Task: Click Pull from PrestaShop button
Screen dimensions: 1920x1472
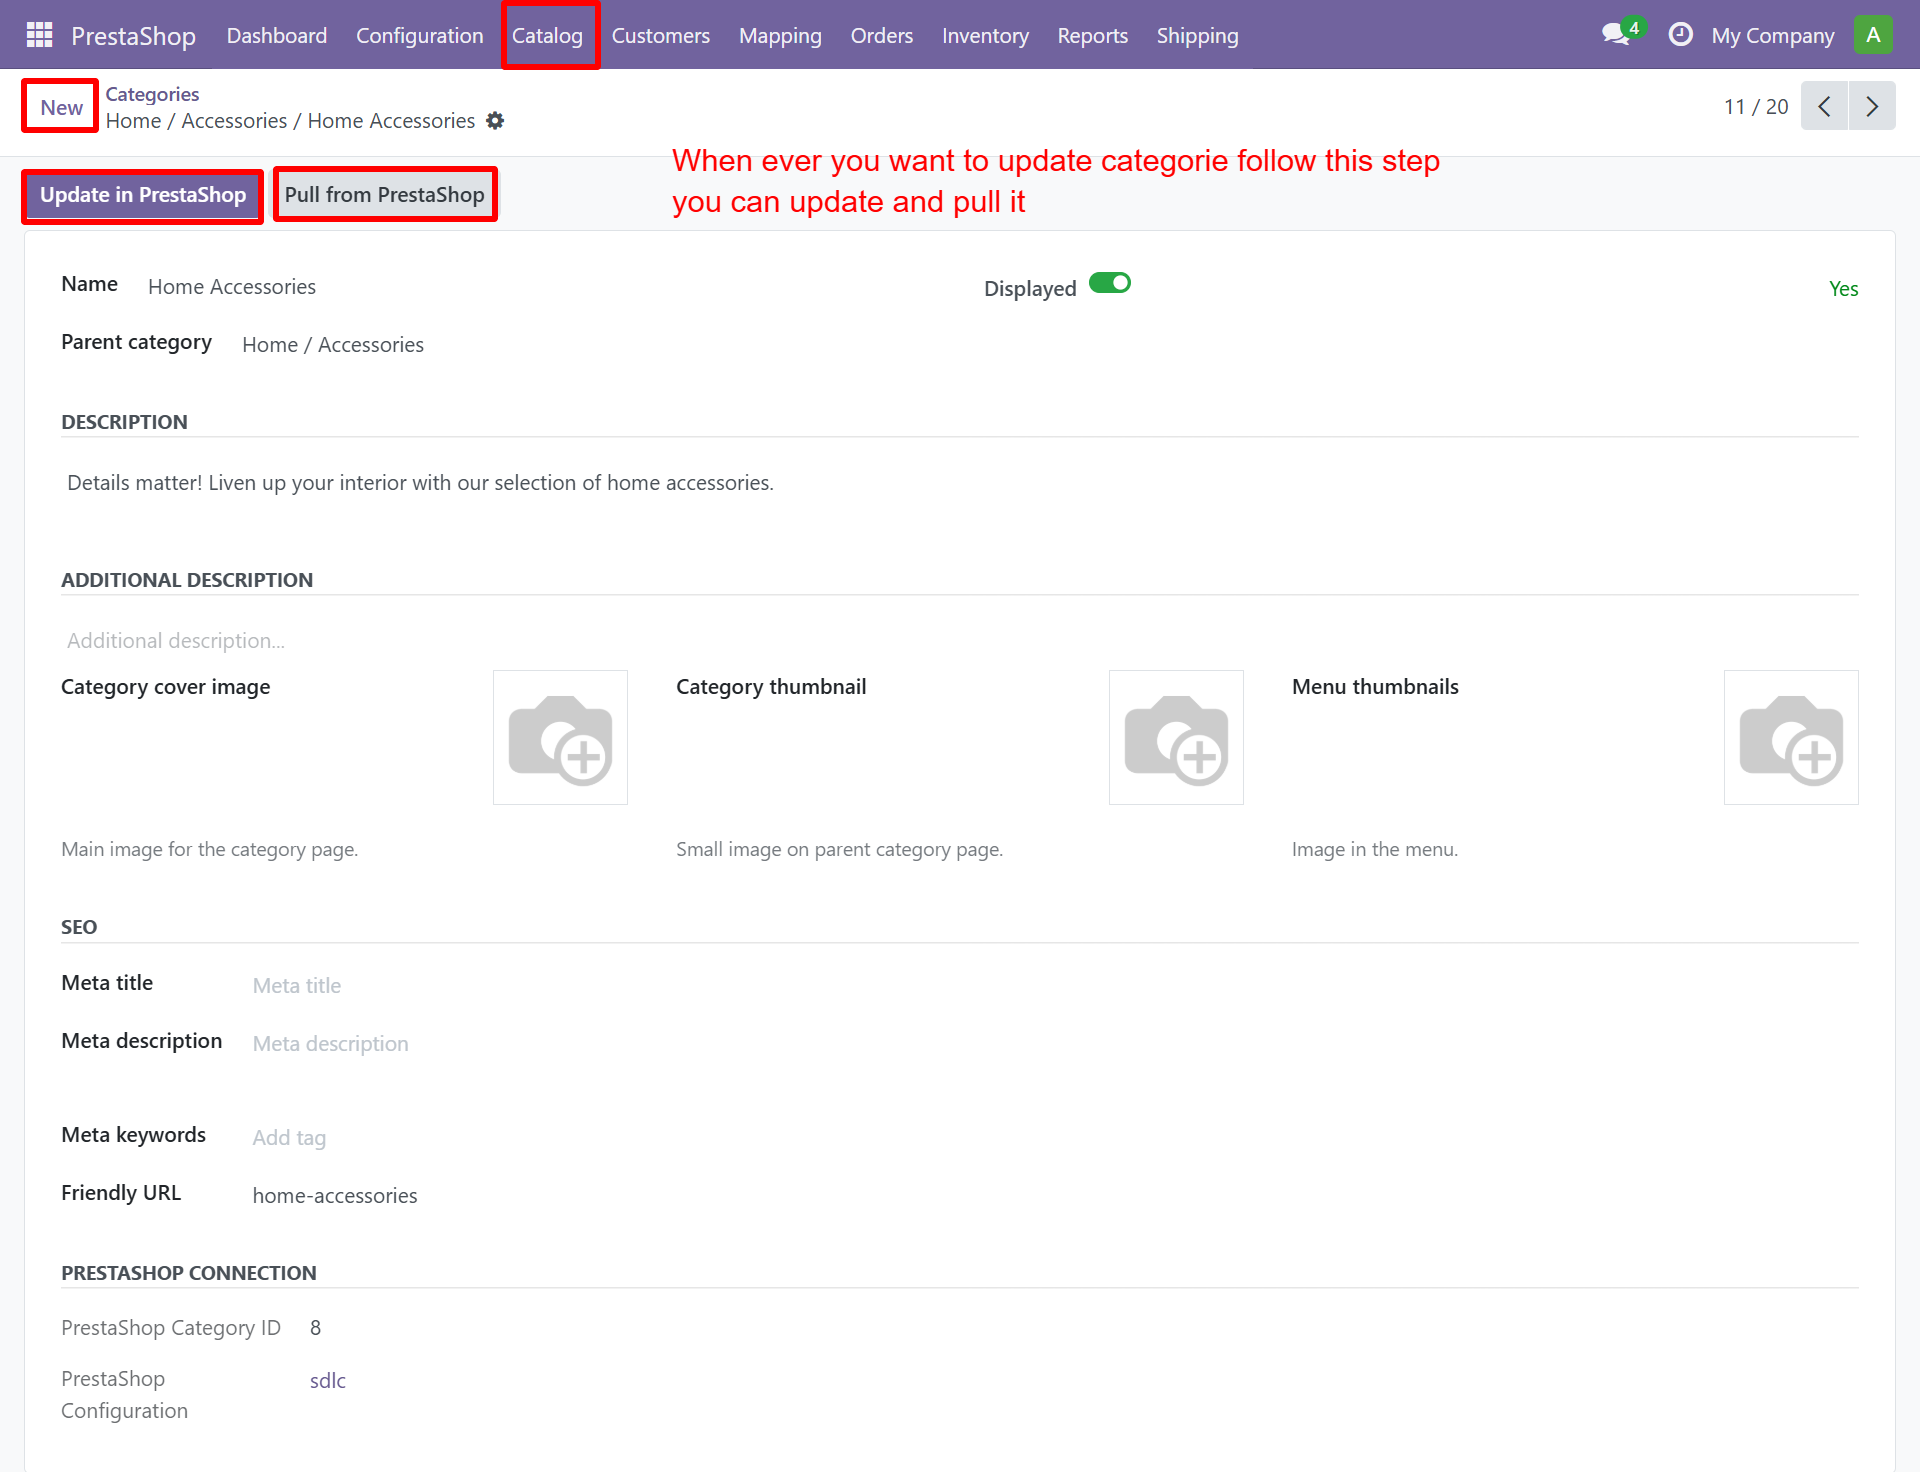Action: point(384,196)
